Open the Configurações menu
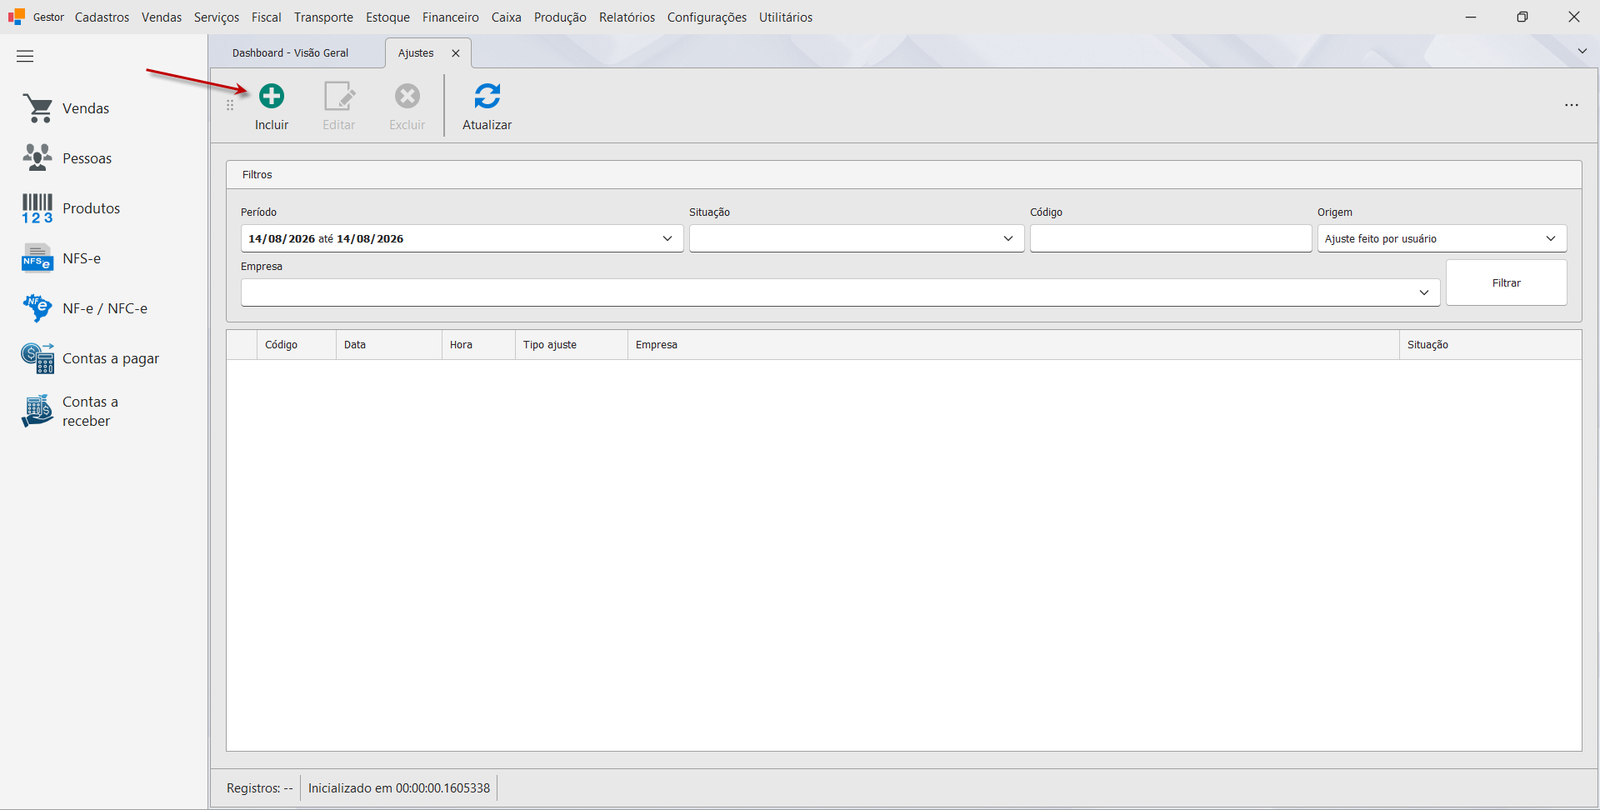Viewport: 1600px width, 810px height. point(707,17)
